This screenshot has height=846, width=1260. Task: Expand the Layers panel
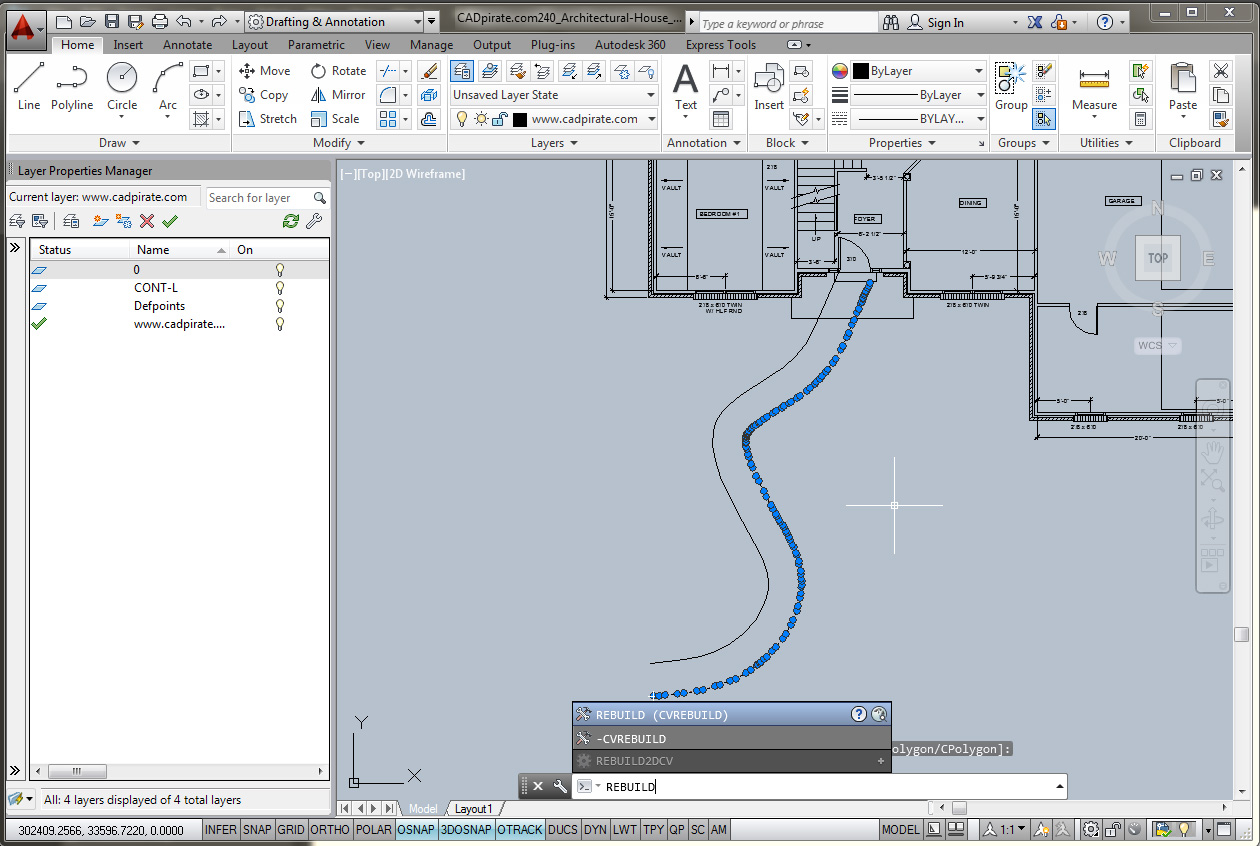(x=554, y=143)
